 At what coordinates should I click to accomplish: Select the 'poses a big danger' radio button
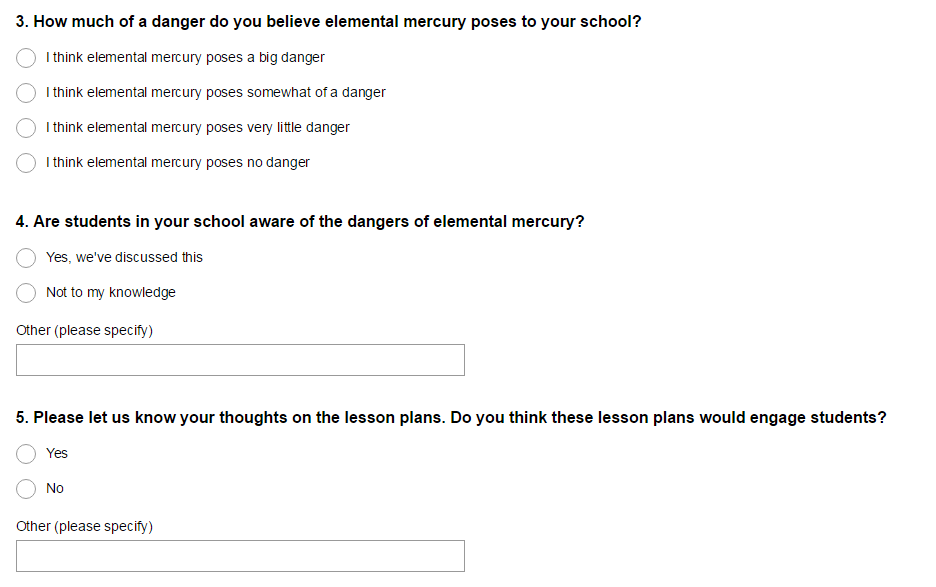(x=27, y=58)
